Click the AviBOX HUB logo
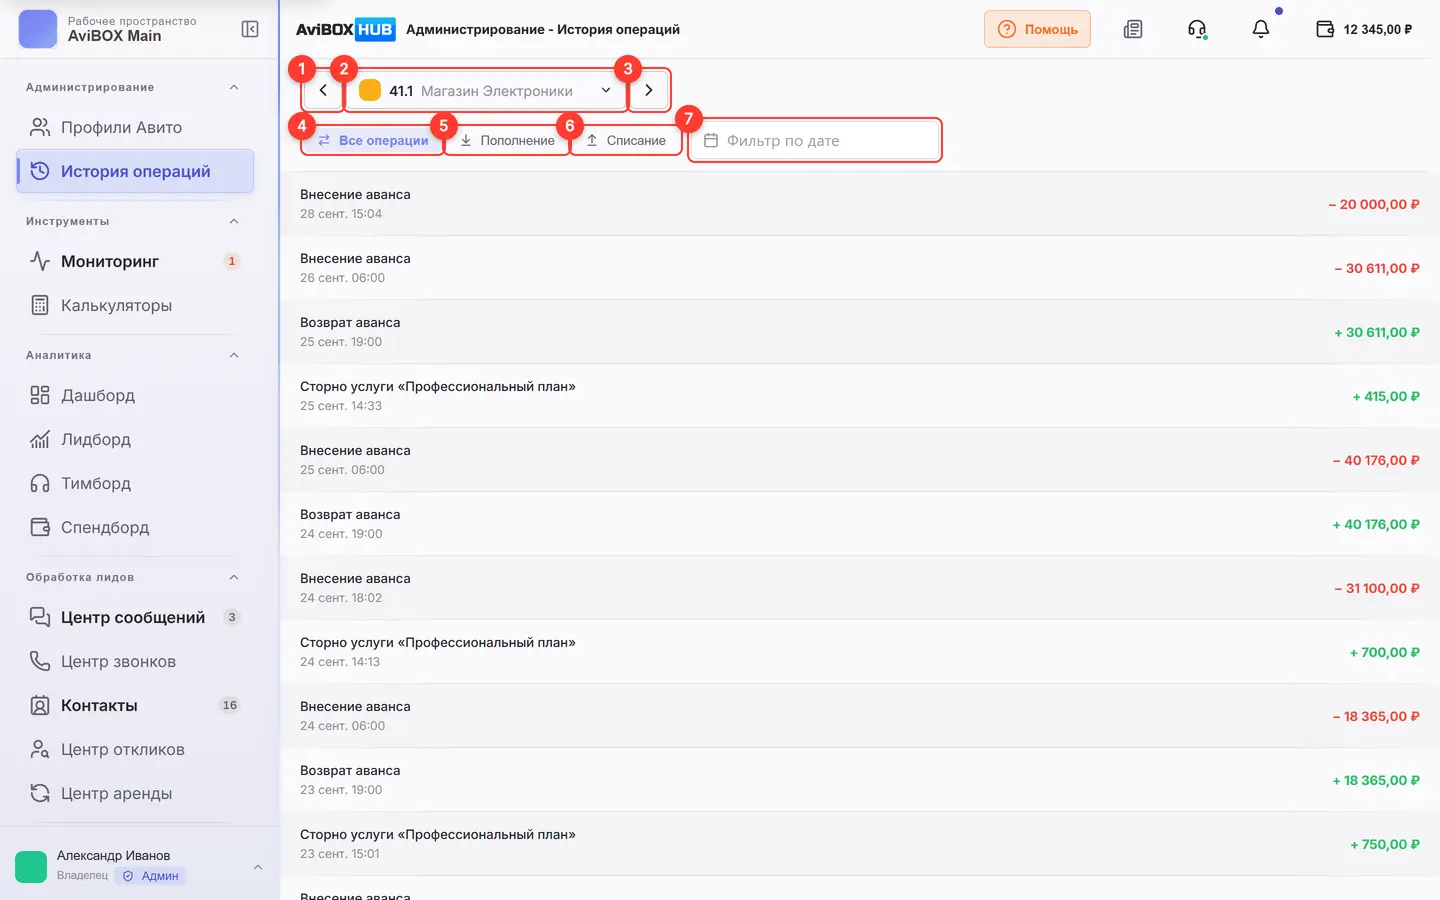 [345, 29]
